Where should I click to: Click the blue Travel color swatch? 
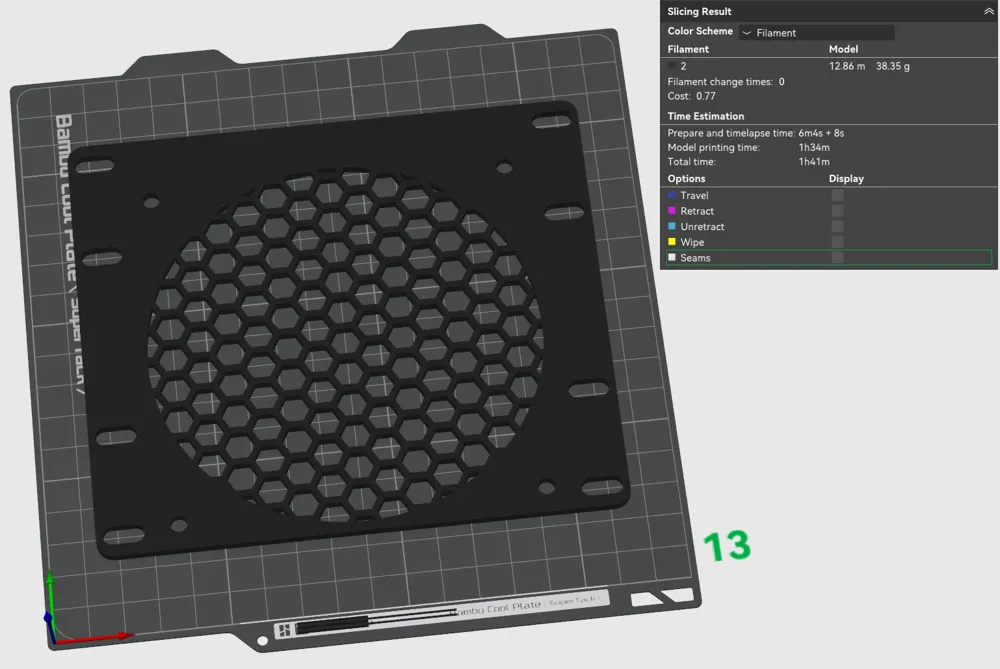point(672,195)
